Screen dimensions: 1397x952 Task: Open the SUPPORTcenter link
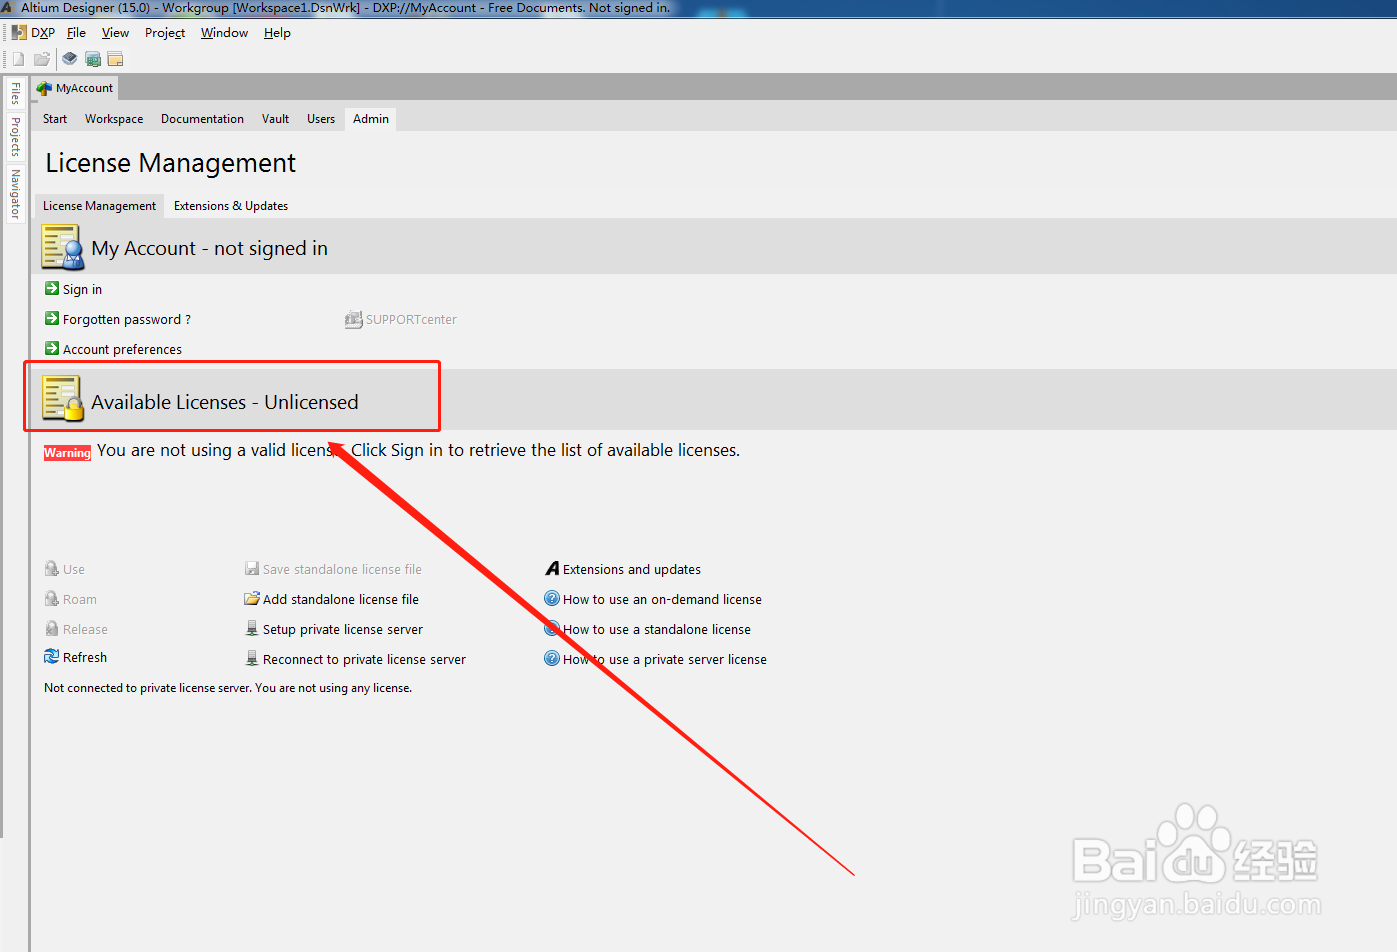[x=411, y=320]
